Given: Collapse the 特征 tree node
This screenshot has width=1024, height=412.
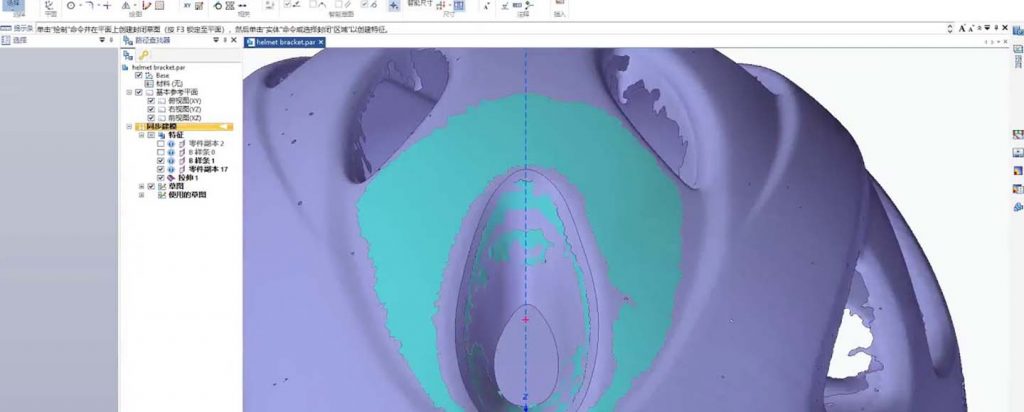Looking at the screenshot, I should (x=142, y=135).
